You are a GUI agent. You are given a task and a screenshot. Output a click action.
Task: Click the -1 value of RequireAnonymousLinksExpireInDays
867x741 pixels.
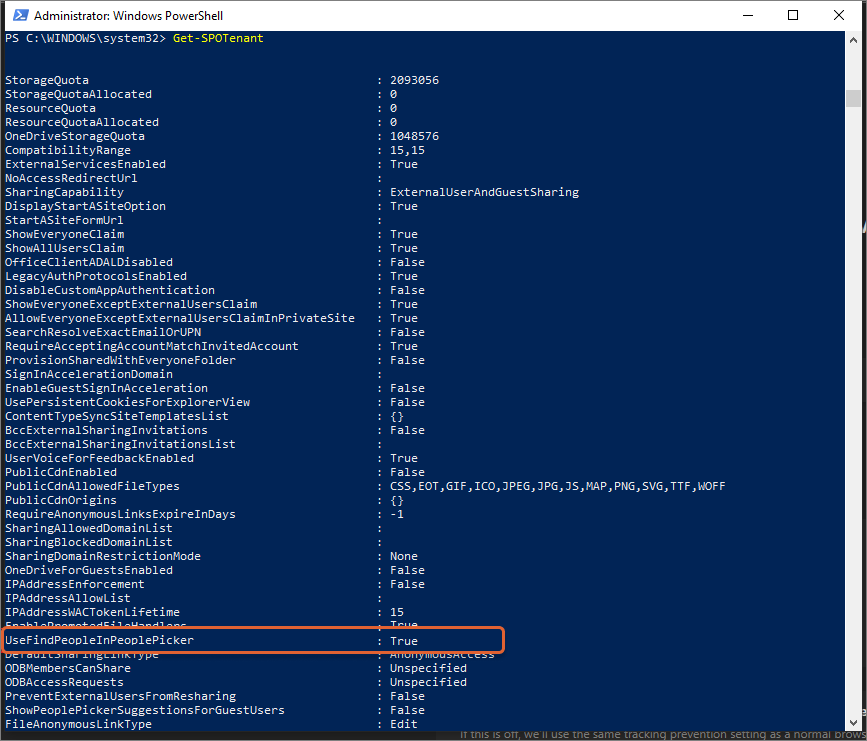click(397, 514)
